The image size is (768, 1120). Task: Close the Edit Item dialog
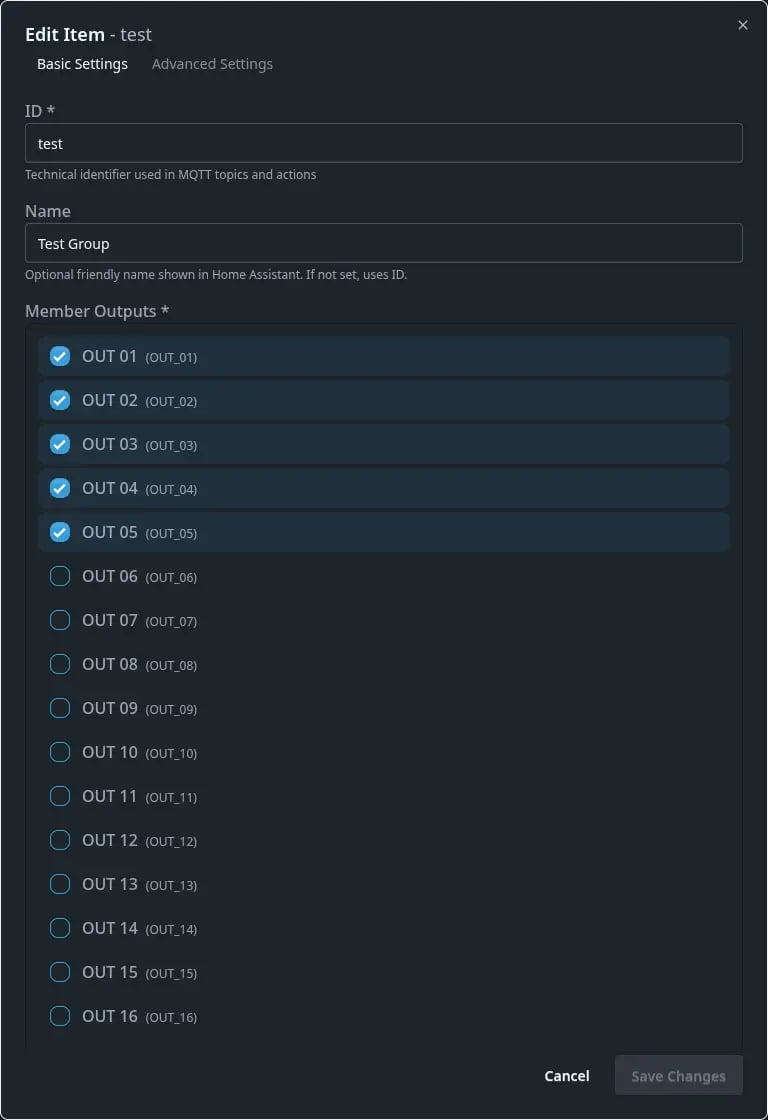(743, 25)
